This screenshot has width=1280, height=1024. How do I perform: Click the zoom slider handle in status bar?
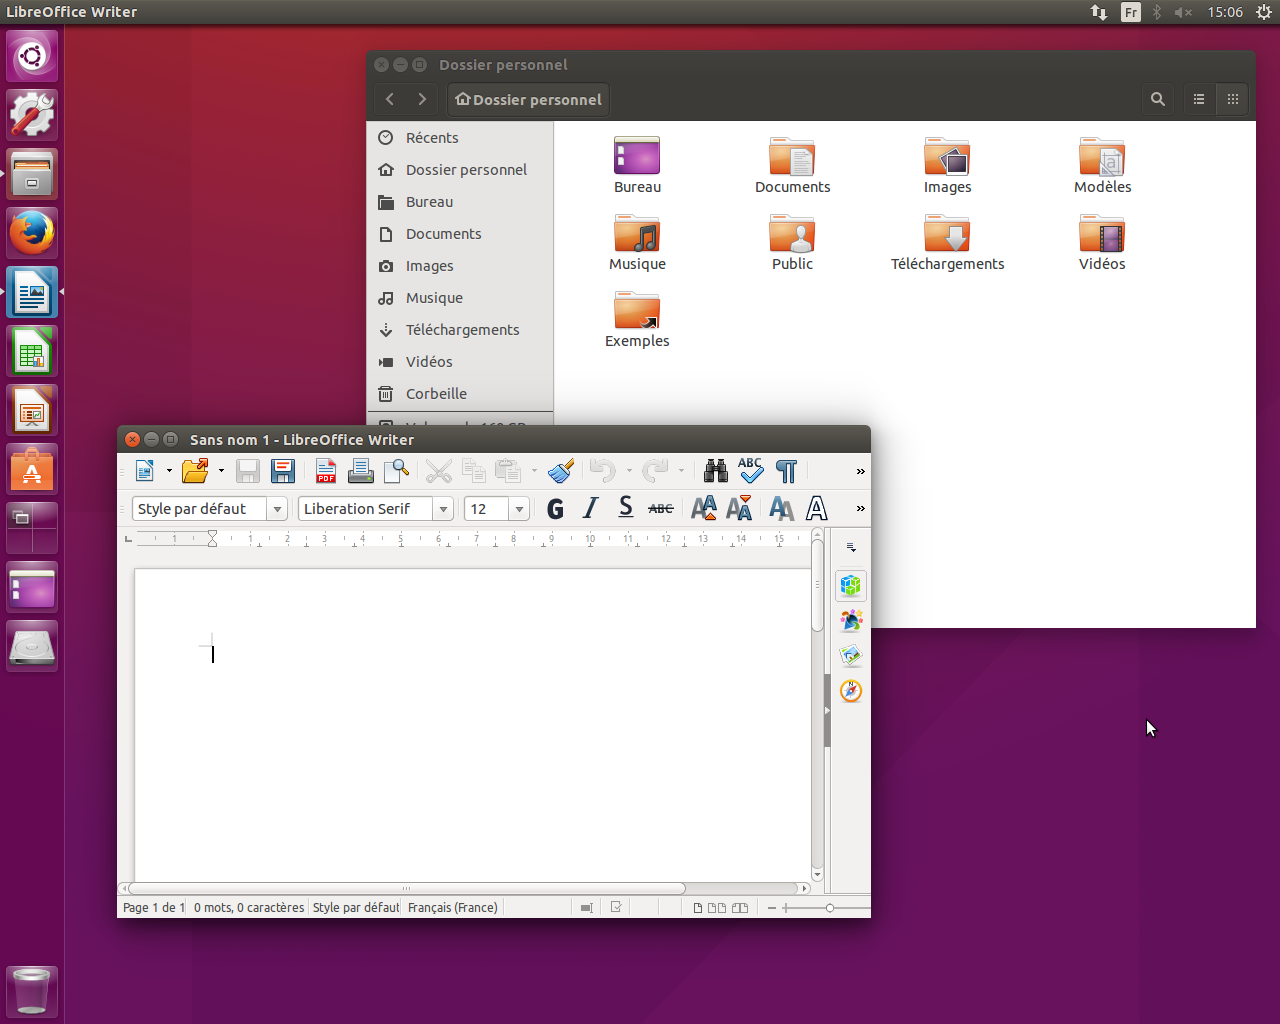pos(830,908)
